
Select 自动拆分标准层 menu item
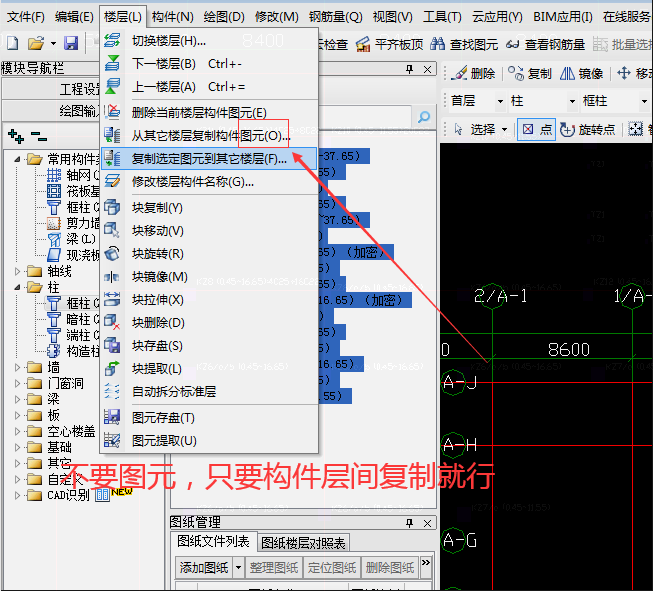(209, 392)
